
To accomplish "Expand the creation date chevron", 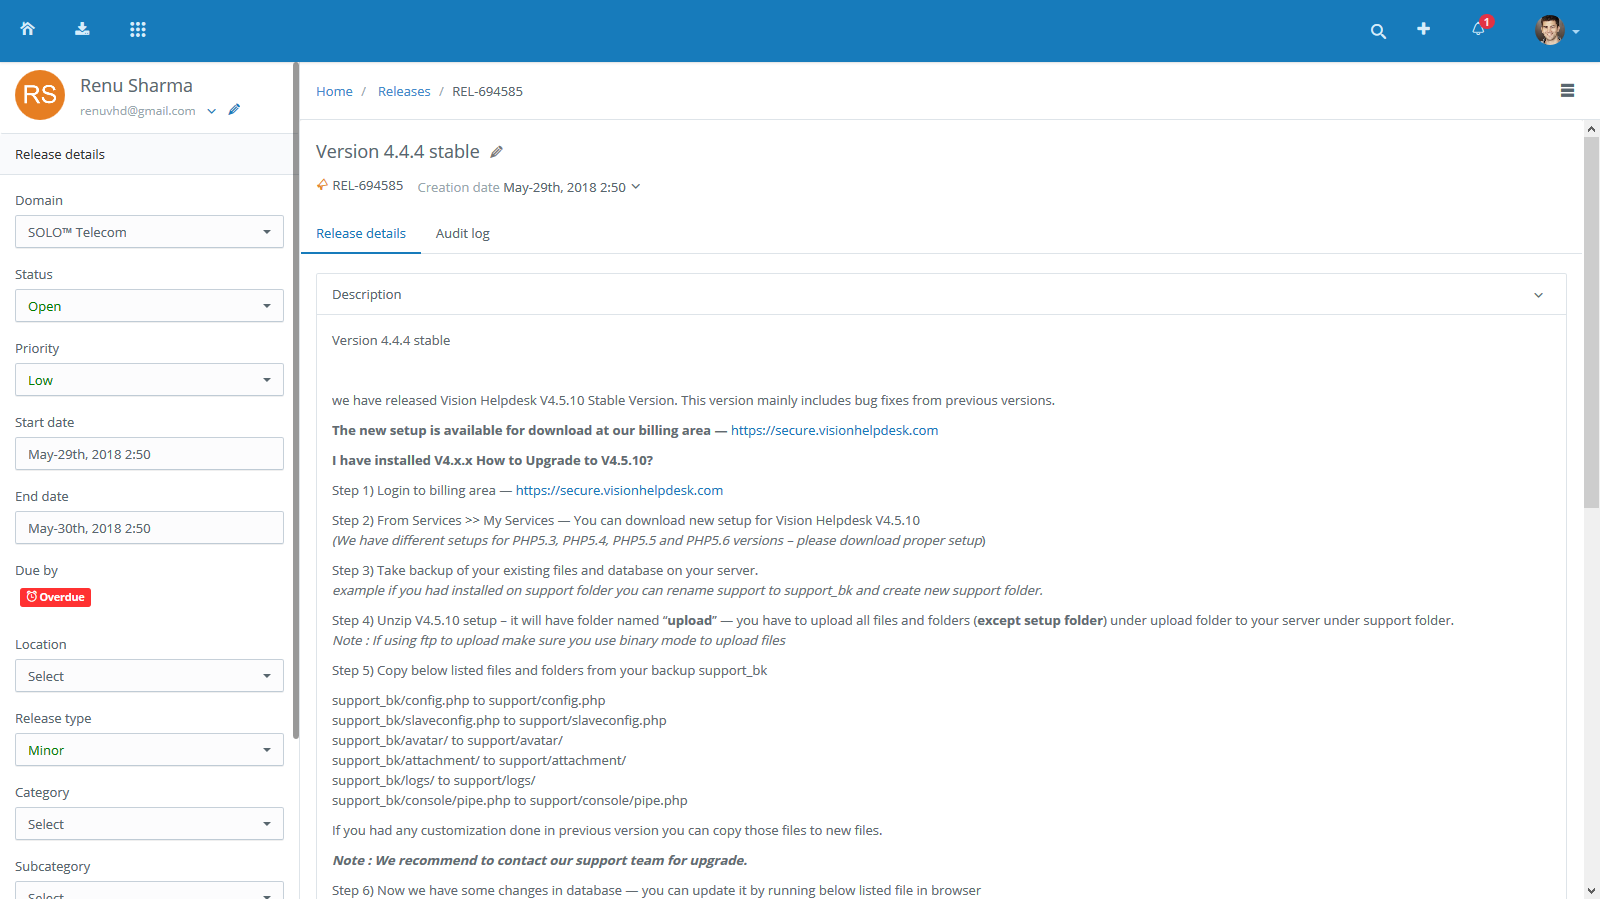I will 636,187.
